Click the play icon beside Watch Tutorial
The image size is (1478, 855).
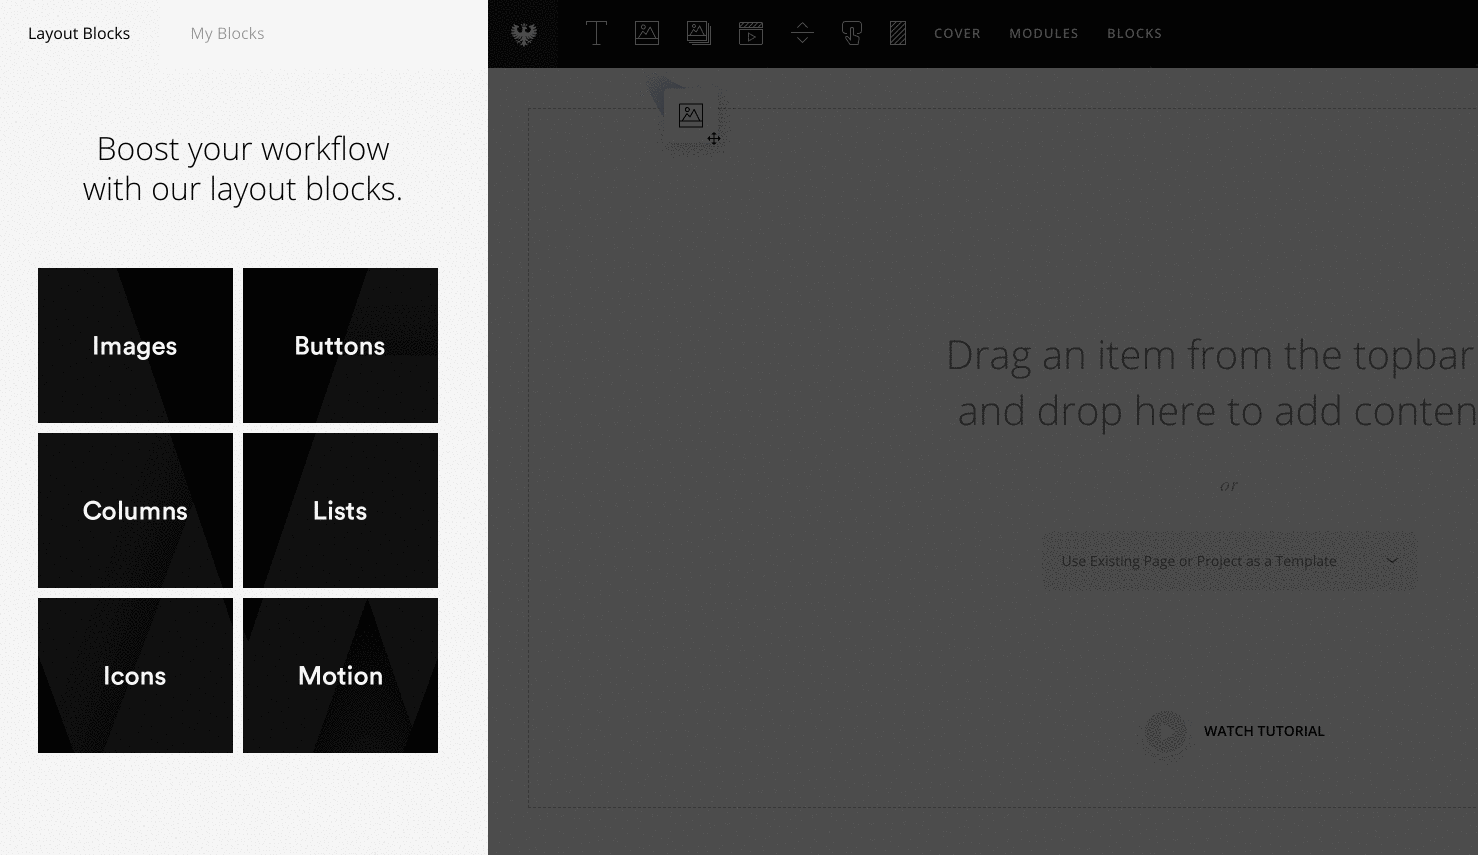click(x=1166, y=733)
